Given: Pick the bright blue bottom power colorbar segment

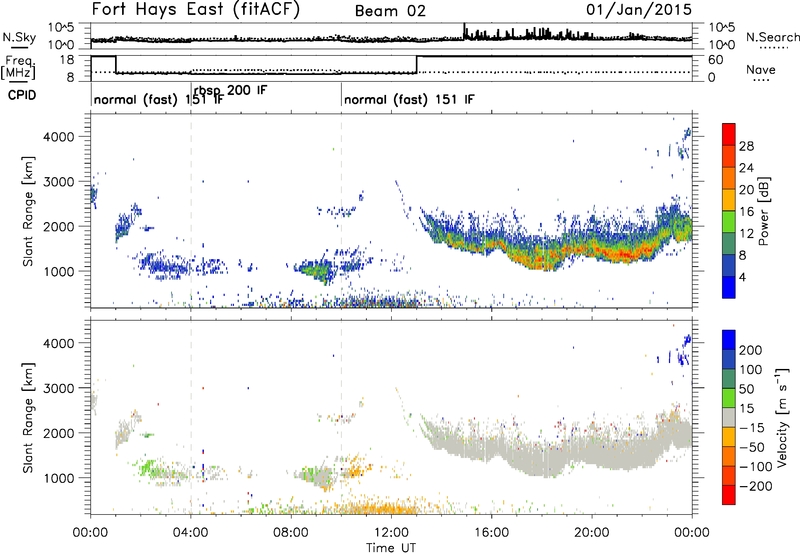Looking at the screenshot, I should (x=729, y=288).
